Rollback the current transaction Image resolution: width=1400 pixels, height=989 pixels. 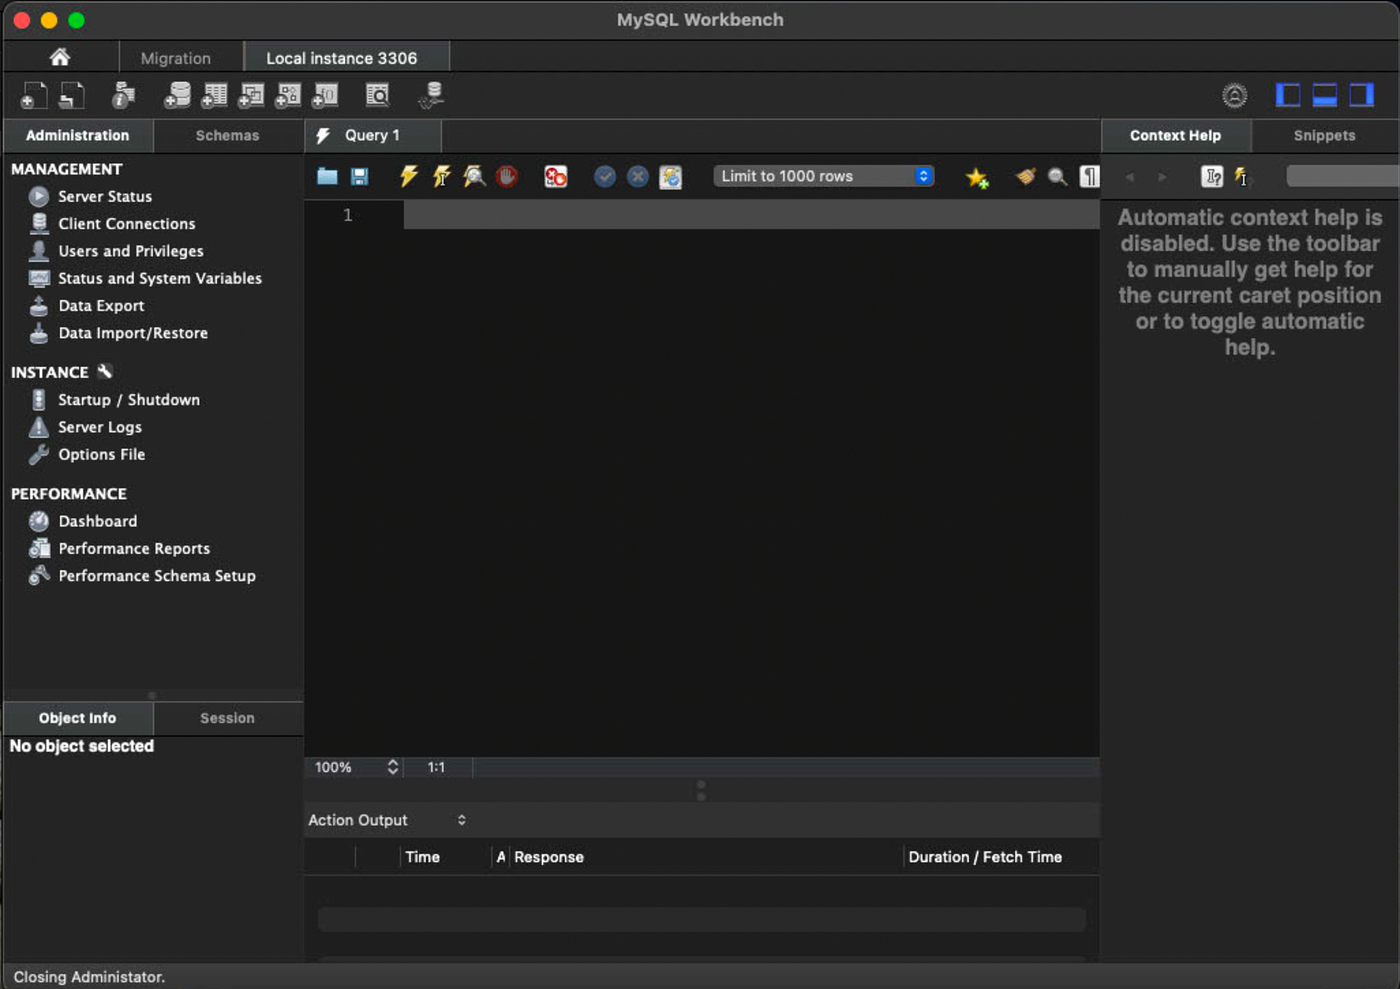[x=637, y=177]
